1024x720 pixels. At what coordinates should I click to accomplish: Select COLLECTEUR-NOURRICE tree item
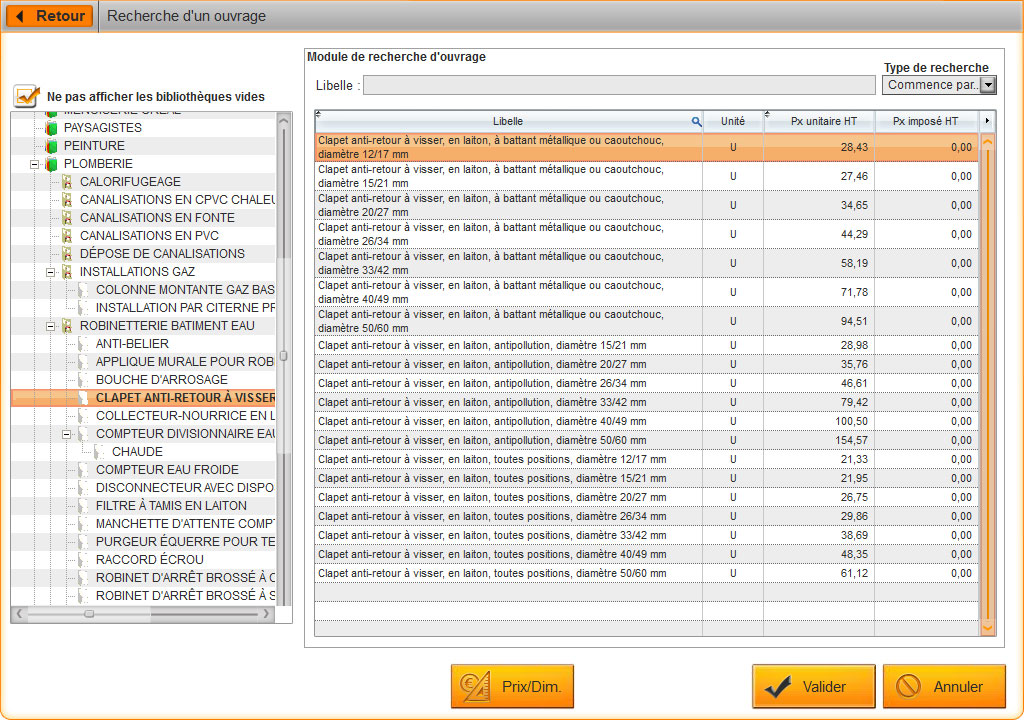pyautogui.click(x=185, y=416)
